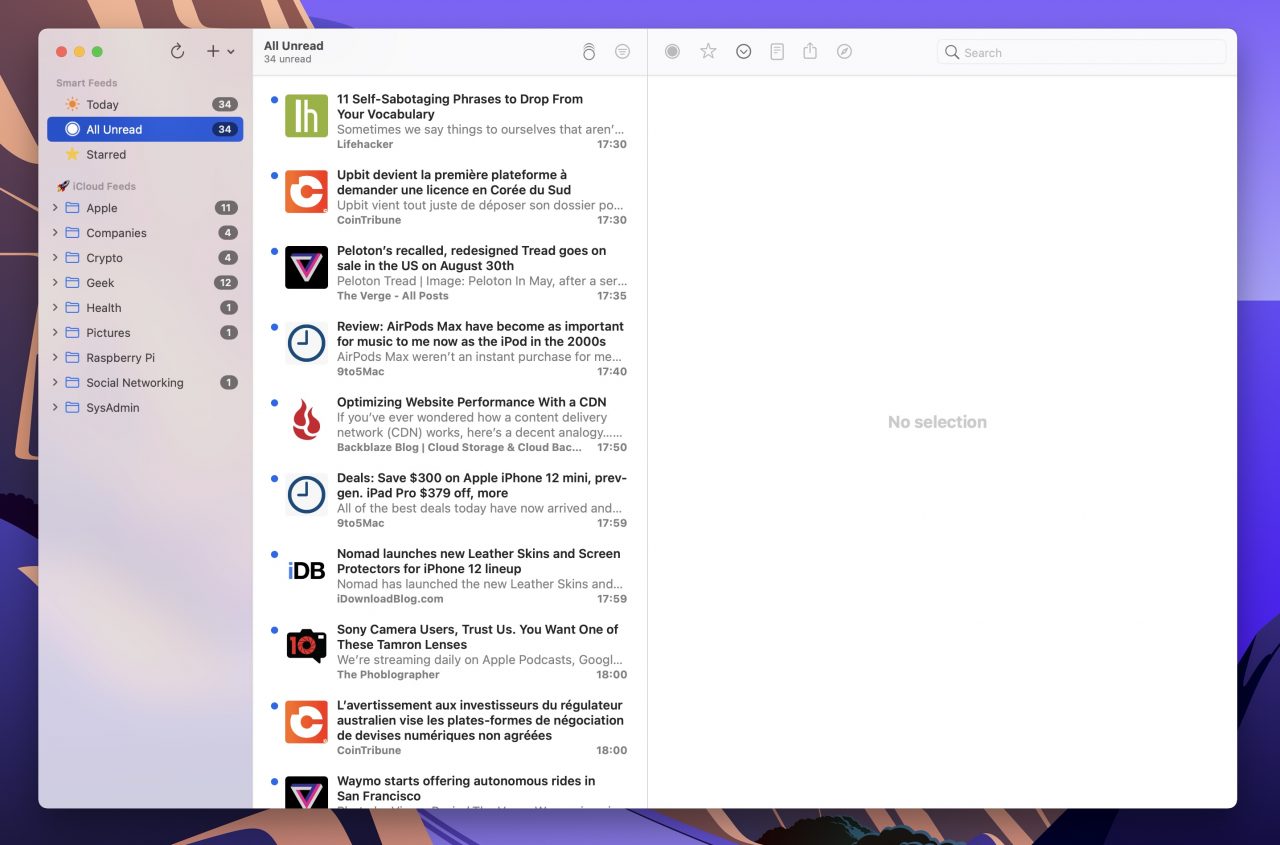Click the 34 badge on Today

coord(224,104)
